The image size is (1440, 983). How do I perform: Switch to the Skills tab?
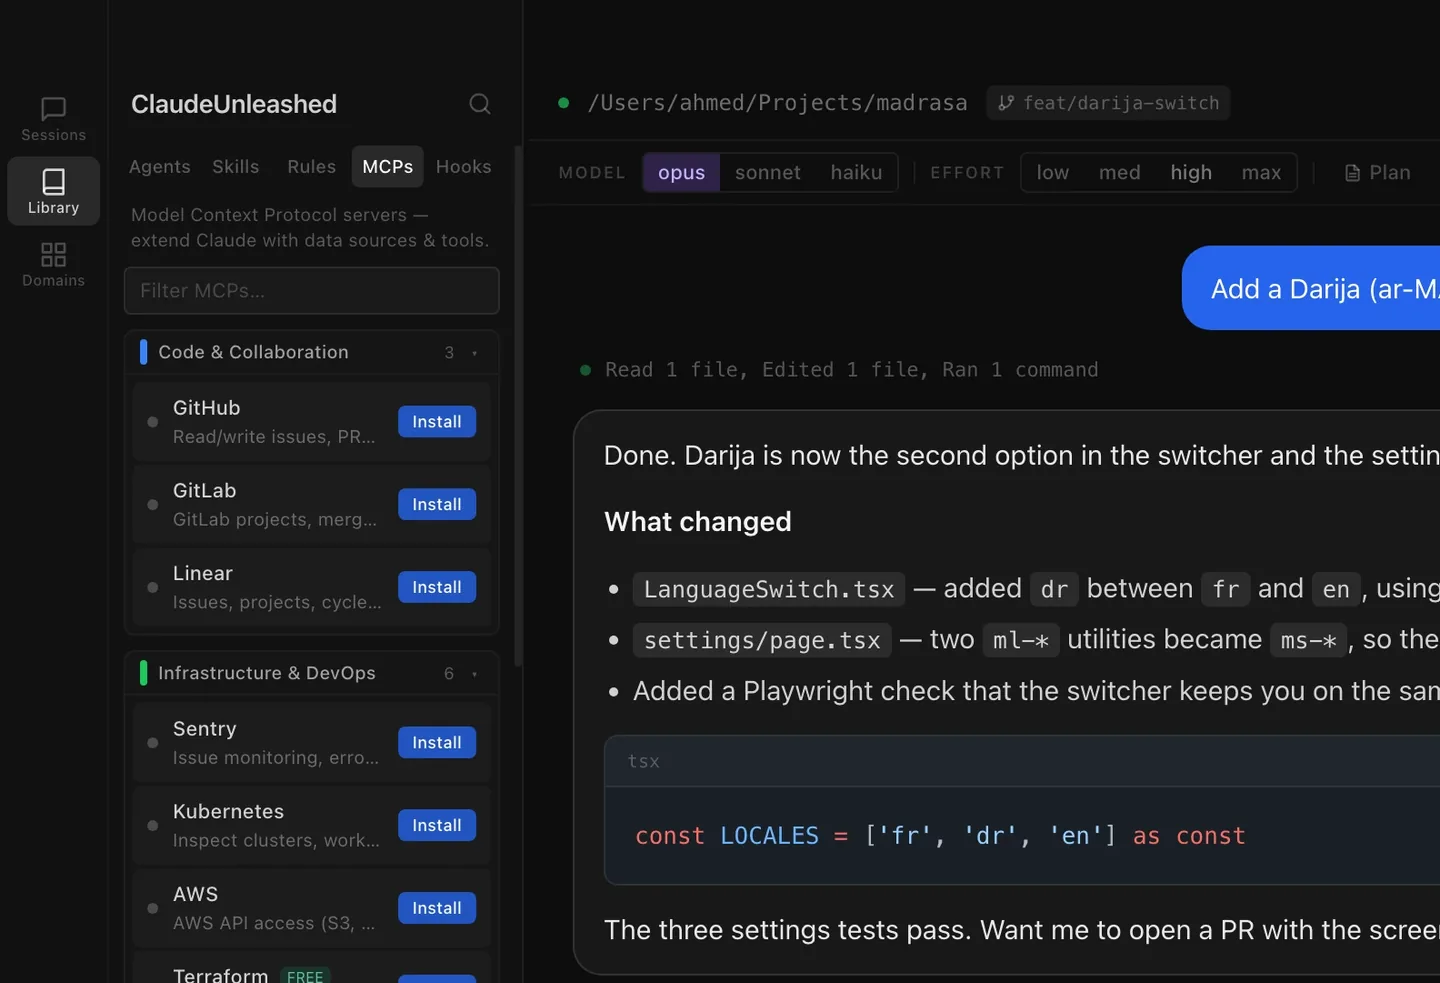click(x=236, y=167)
